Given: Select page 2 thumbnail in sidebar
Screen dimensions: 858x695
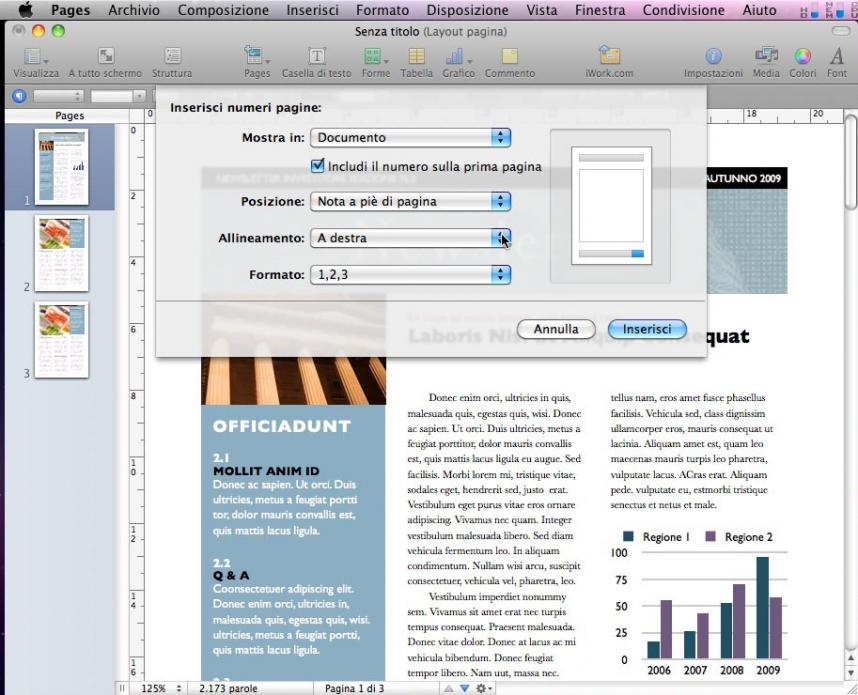Looking at the screenshot, I should 61,253.
